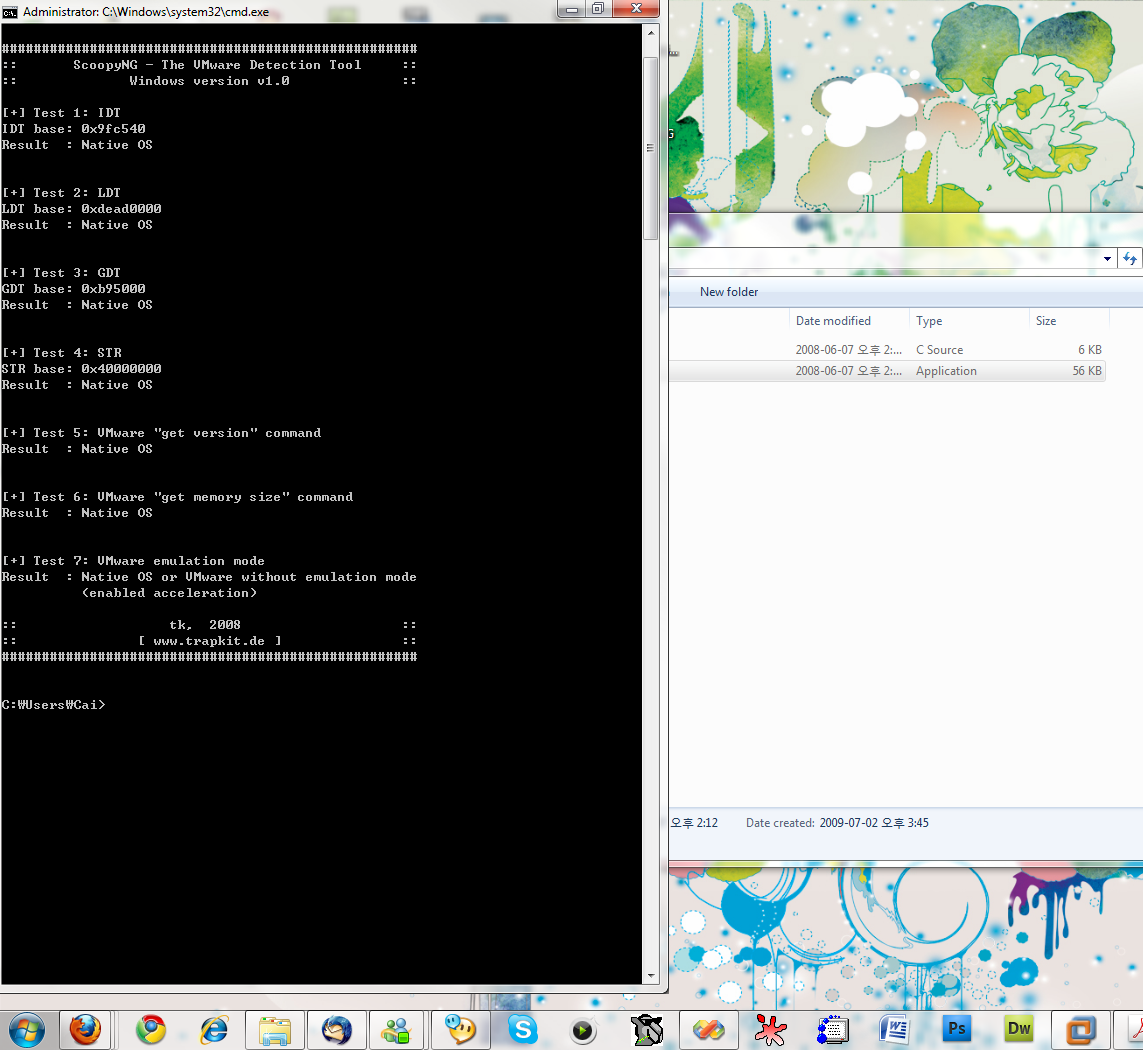Open Thunderbird mail from the taskbar

coord(337,1028)
